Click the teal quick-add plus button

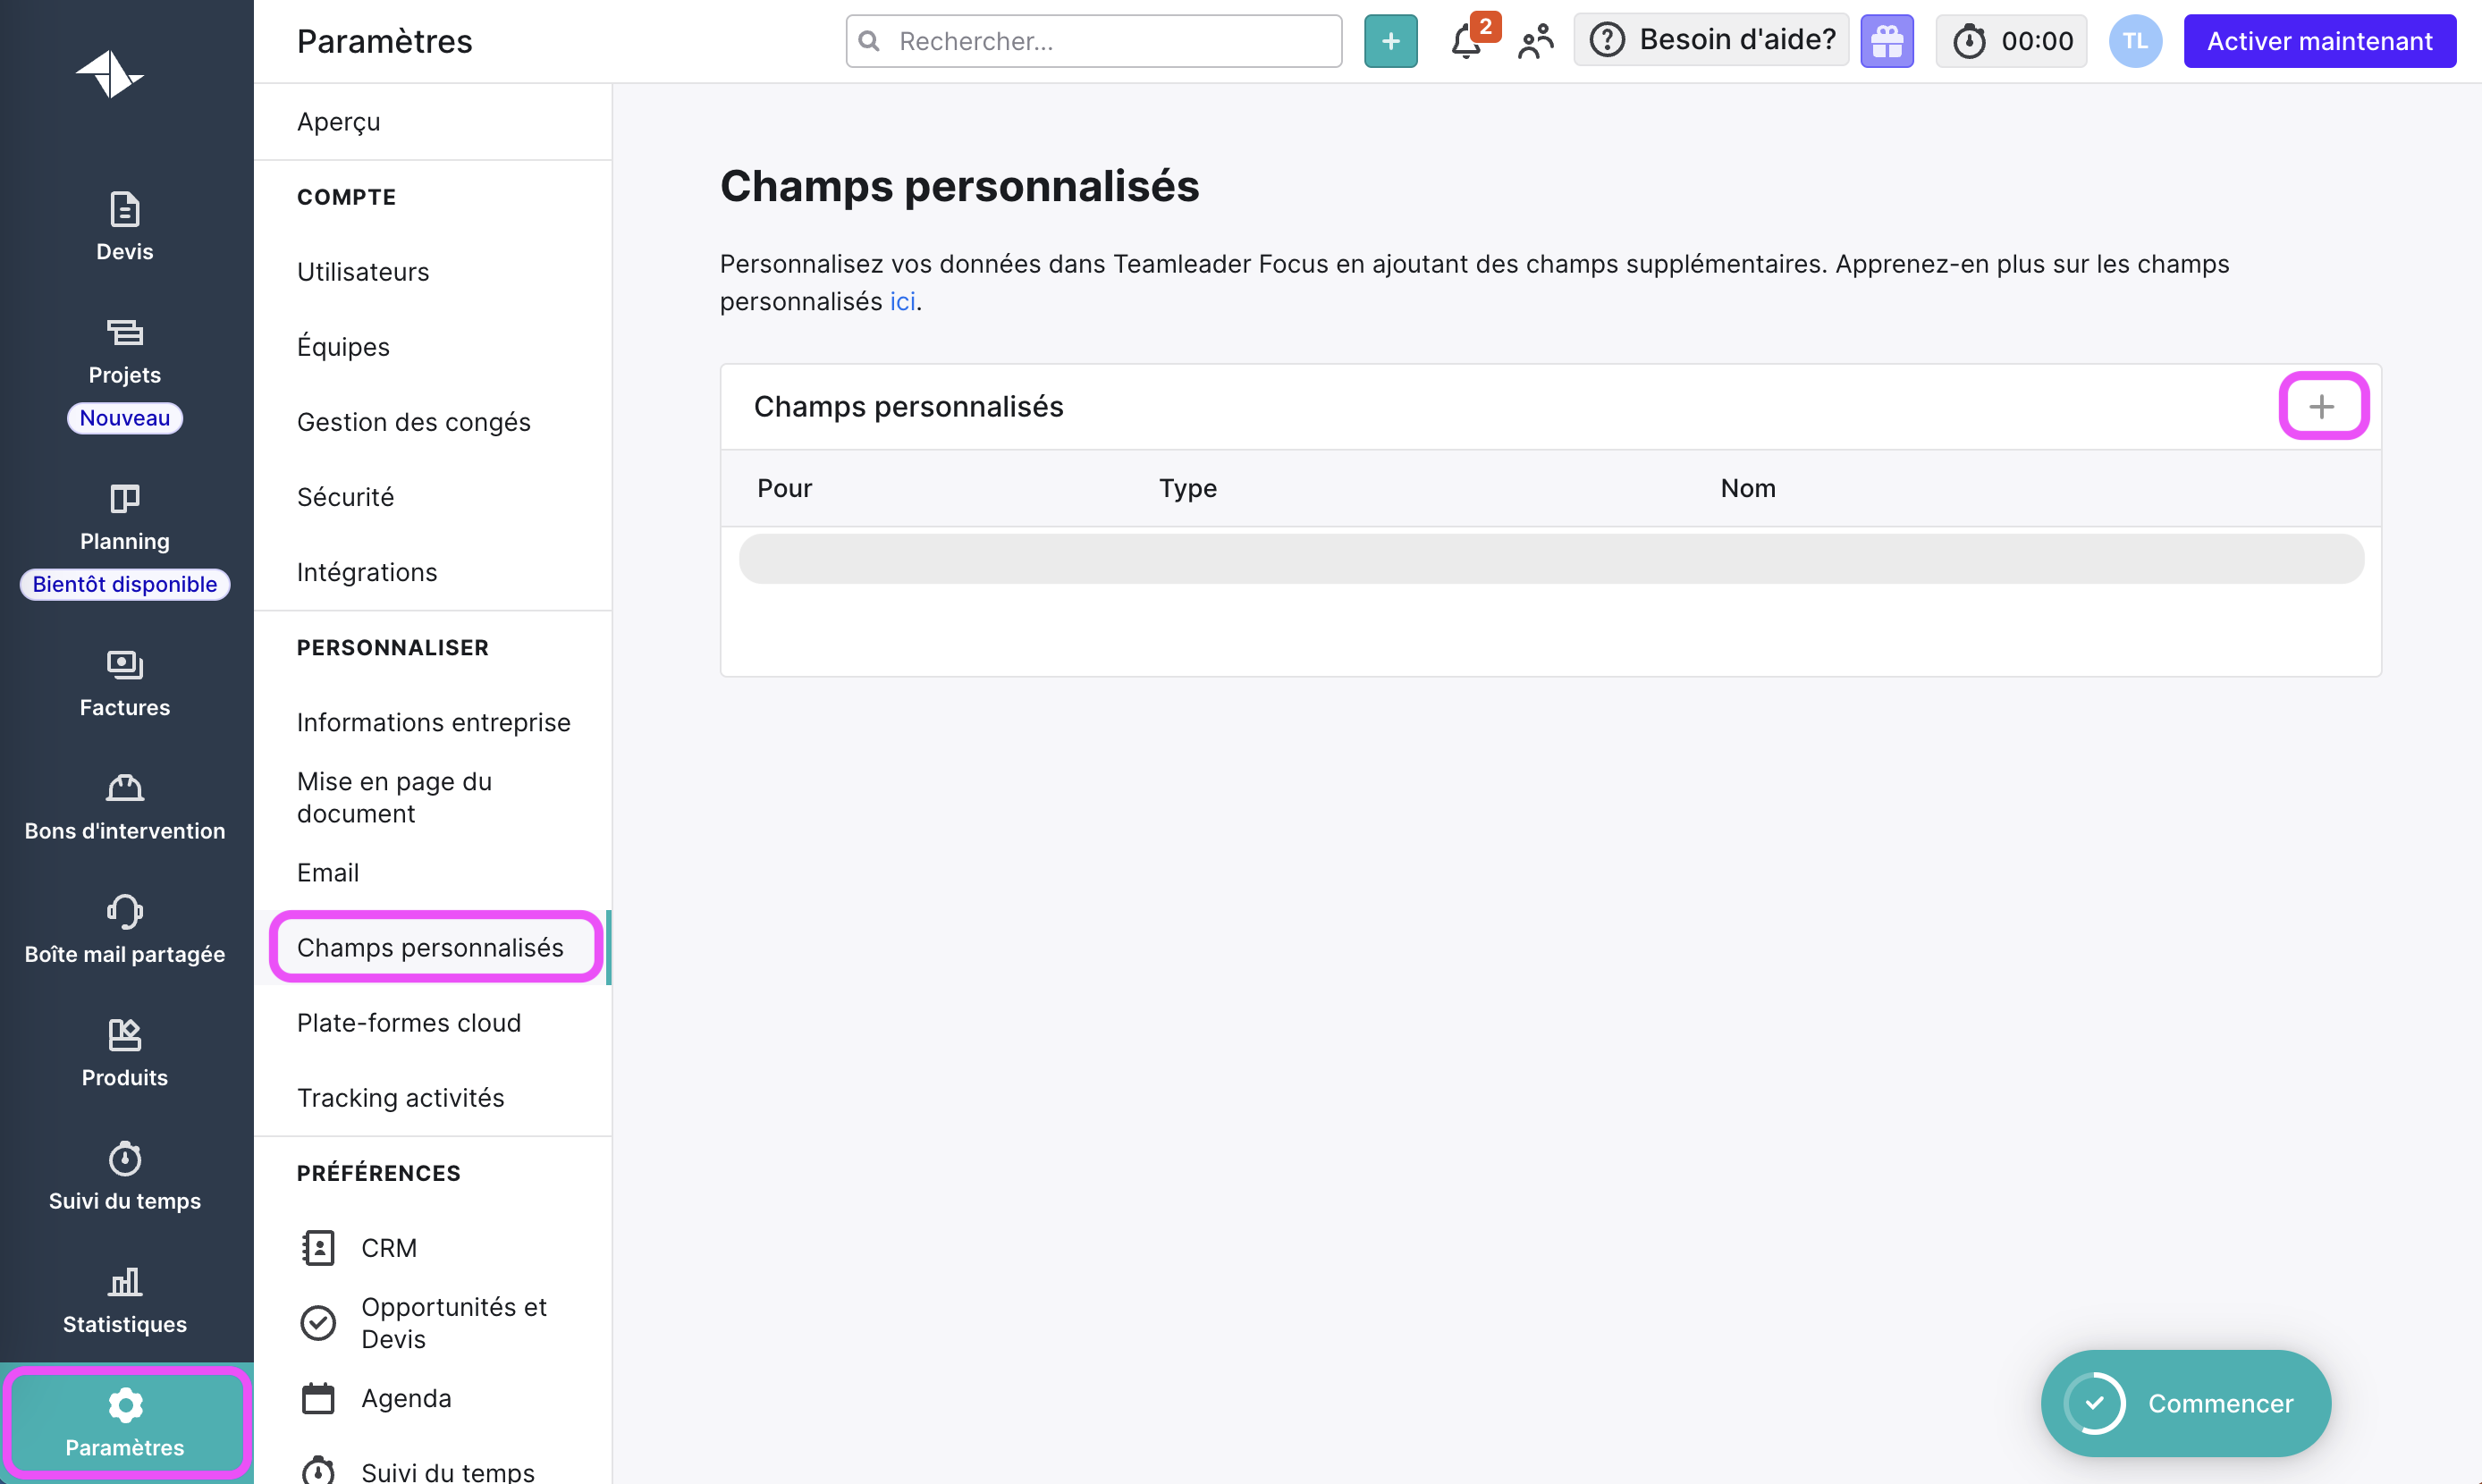click(1391, 41)
